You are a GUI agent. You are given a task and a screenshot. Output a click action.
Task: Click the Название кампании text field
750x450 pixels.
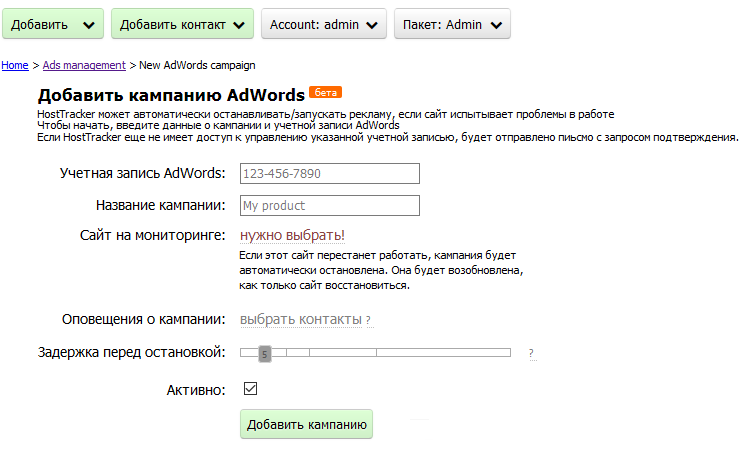tap(329, 206)
